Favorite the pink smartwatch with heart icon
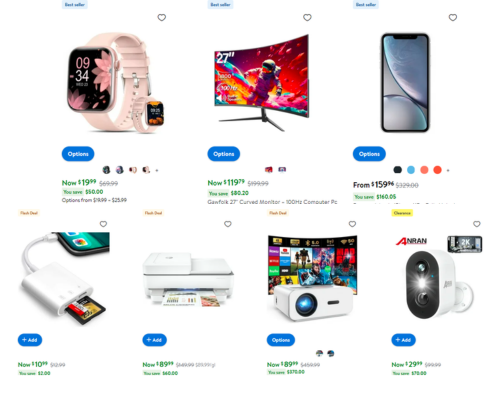 click(162, 17)
